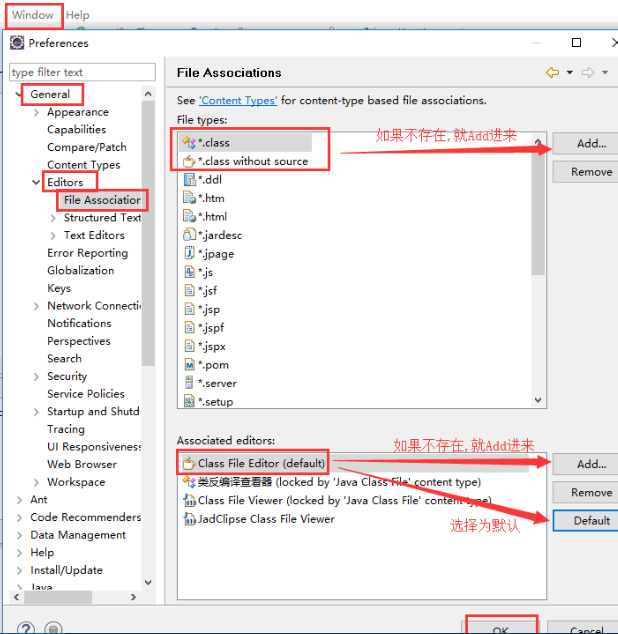618x634 pixels.
Task: Expand the Text Editors node
Action: pos(53,235)
